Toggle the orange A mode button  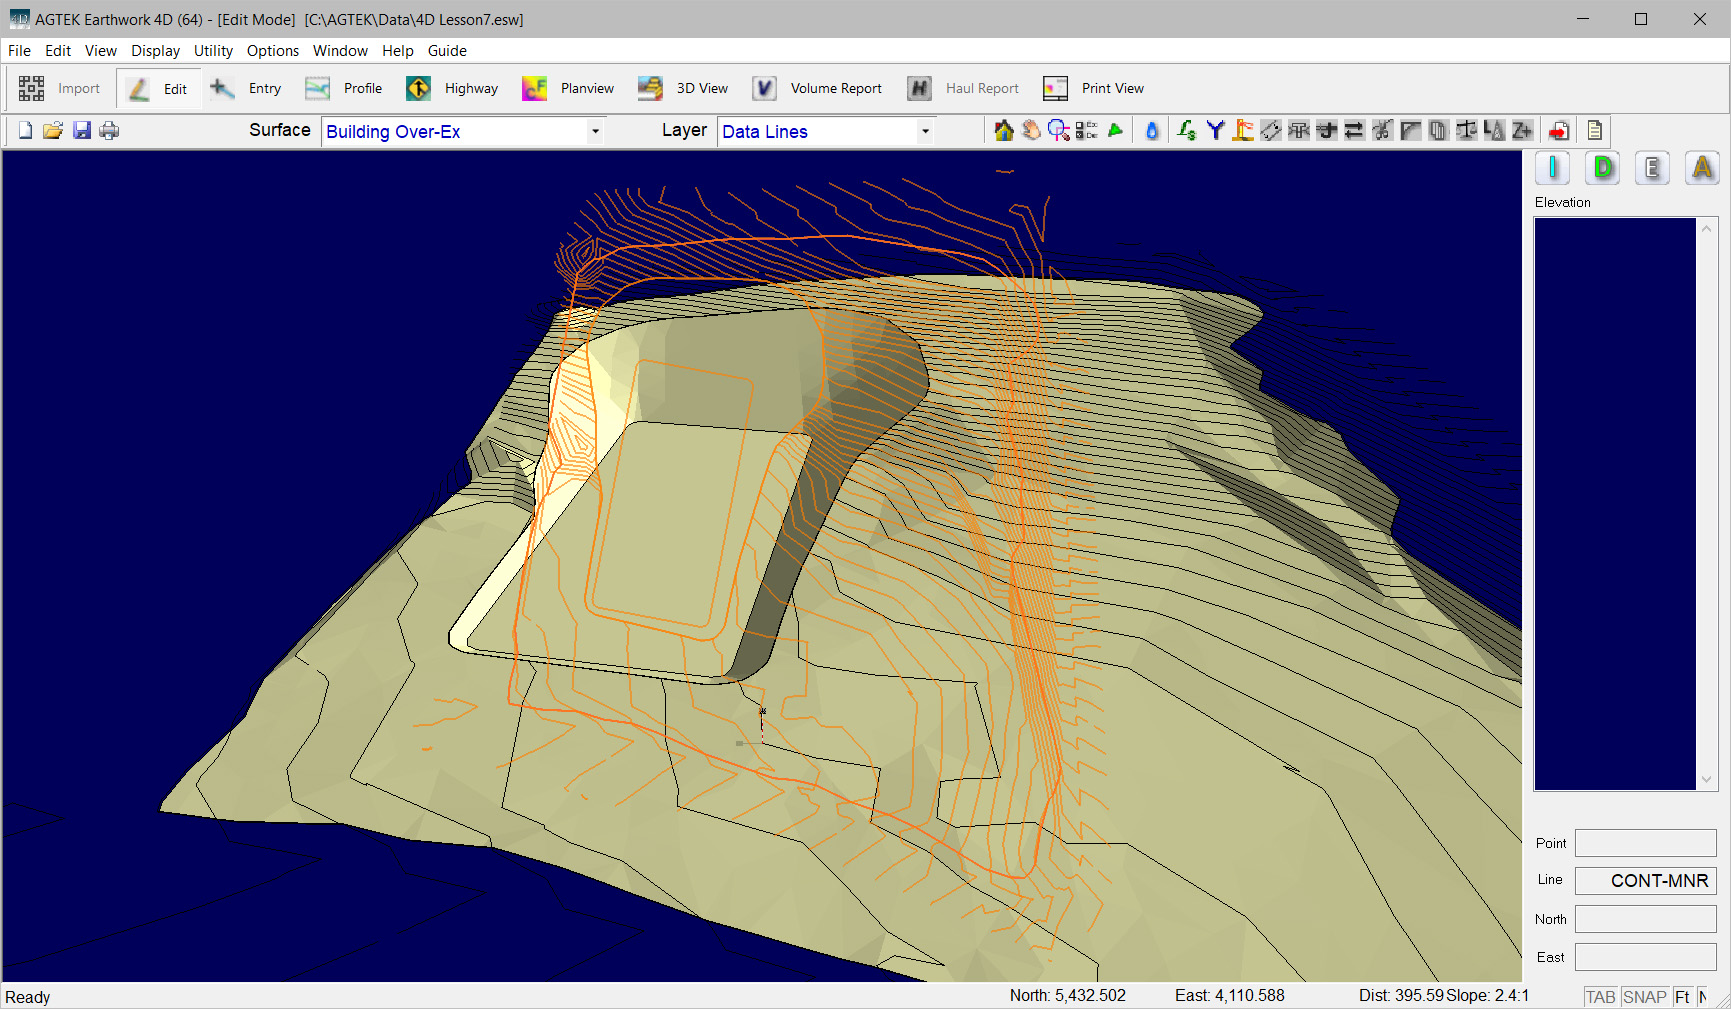pyautogui.click(x=1702, y=168)
